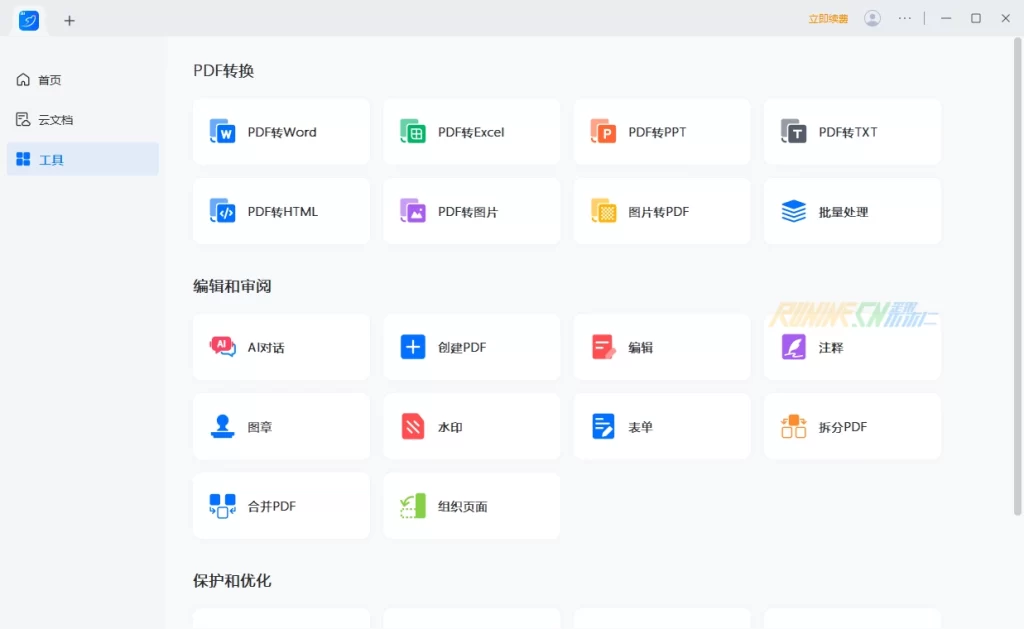This screenshot has height=629, width=1024.
Task: Go to 首页 in the sidebar
Action: [x=49, y=80]
